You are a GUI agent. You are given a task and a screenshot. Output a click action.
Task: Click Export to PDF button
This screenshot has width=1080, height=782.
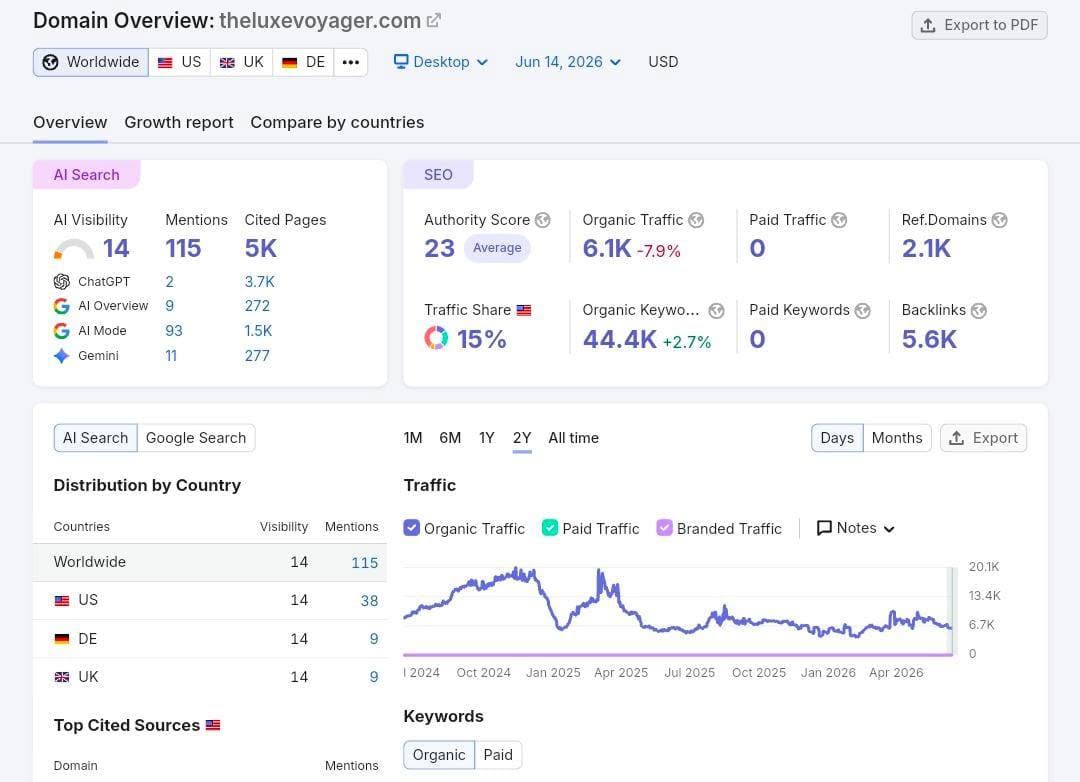point(979,25)
